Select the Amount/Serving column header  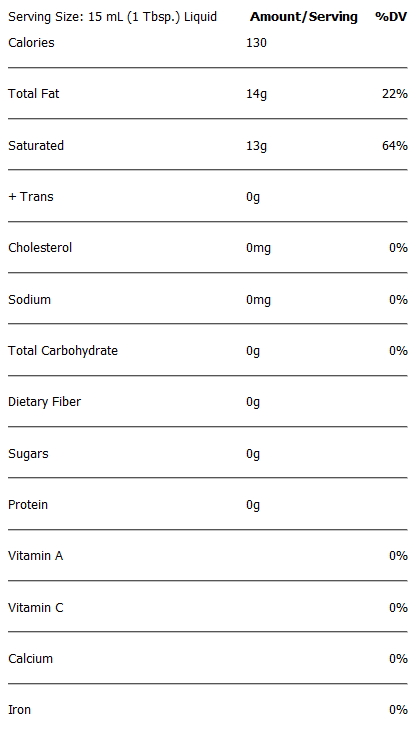[x=304, y=17]
